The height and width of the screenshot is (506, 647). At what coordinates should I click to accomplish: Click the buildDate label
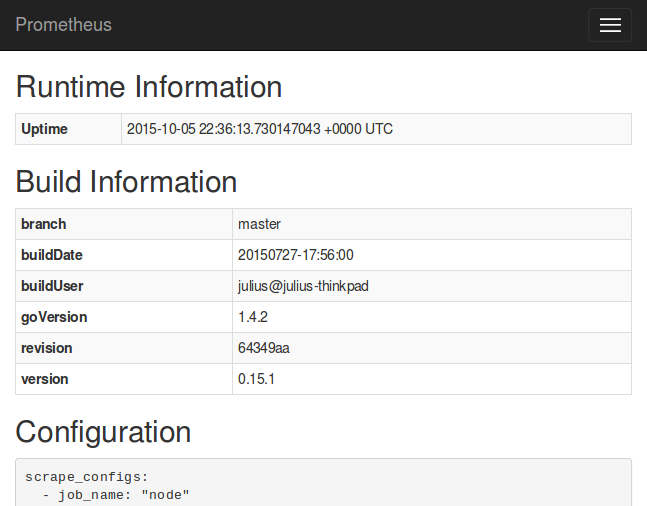pyautogui.click(x=52, y=255)
